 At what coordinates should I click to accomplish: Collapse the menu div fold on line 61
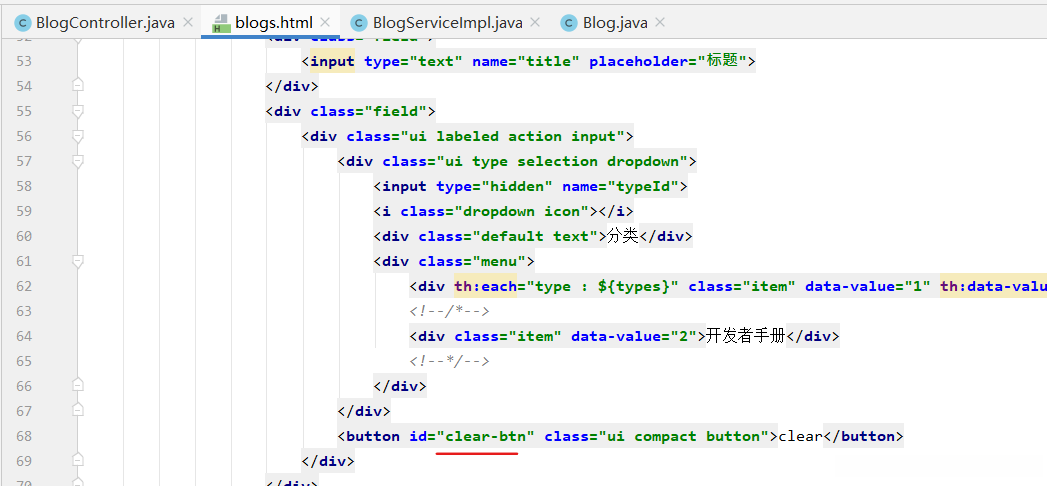(78, 261)
